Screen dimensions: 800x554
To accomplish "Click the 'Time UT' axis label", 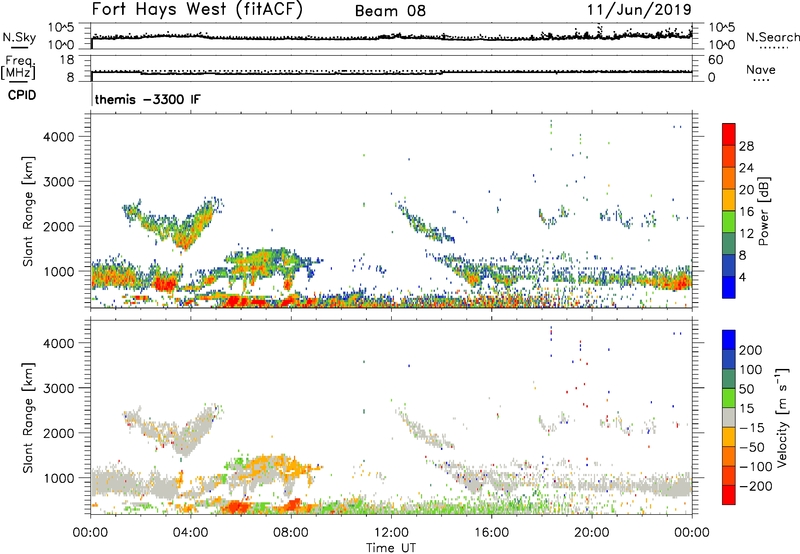I will point(391,548).
